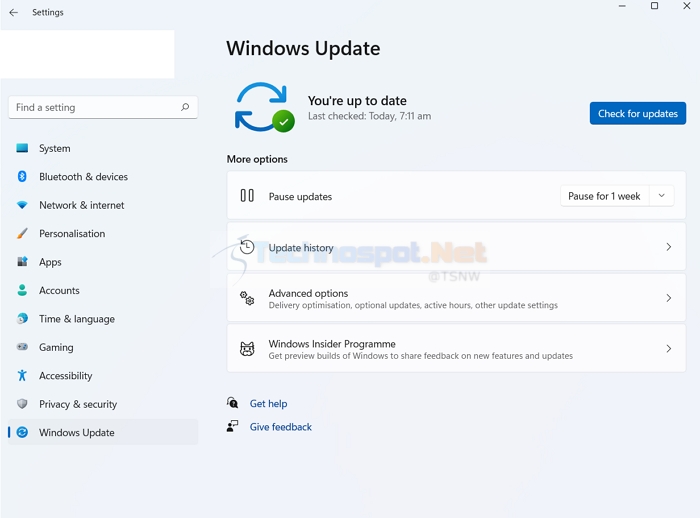Click the Advanced options title
The height and width of the screenshot is (518, 700).
point(308,293)
